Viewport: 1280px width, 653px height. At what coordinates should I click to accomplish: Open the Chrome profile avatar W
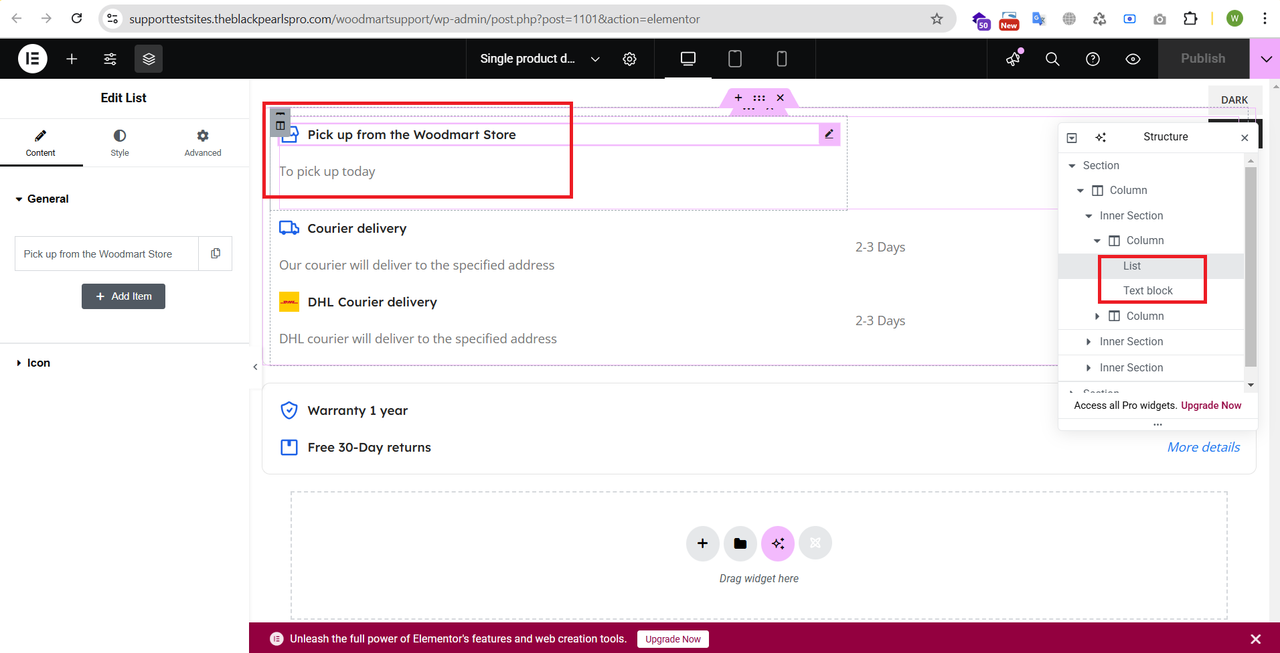point(1234,19)
